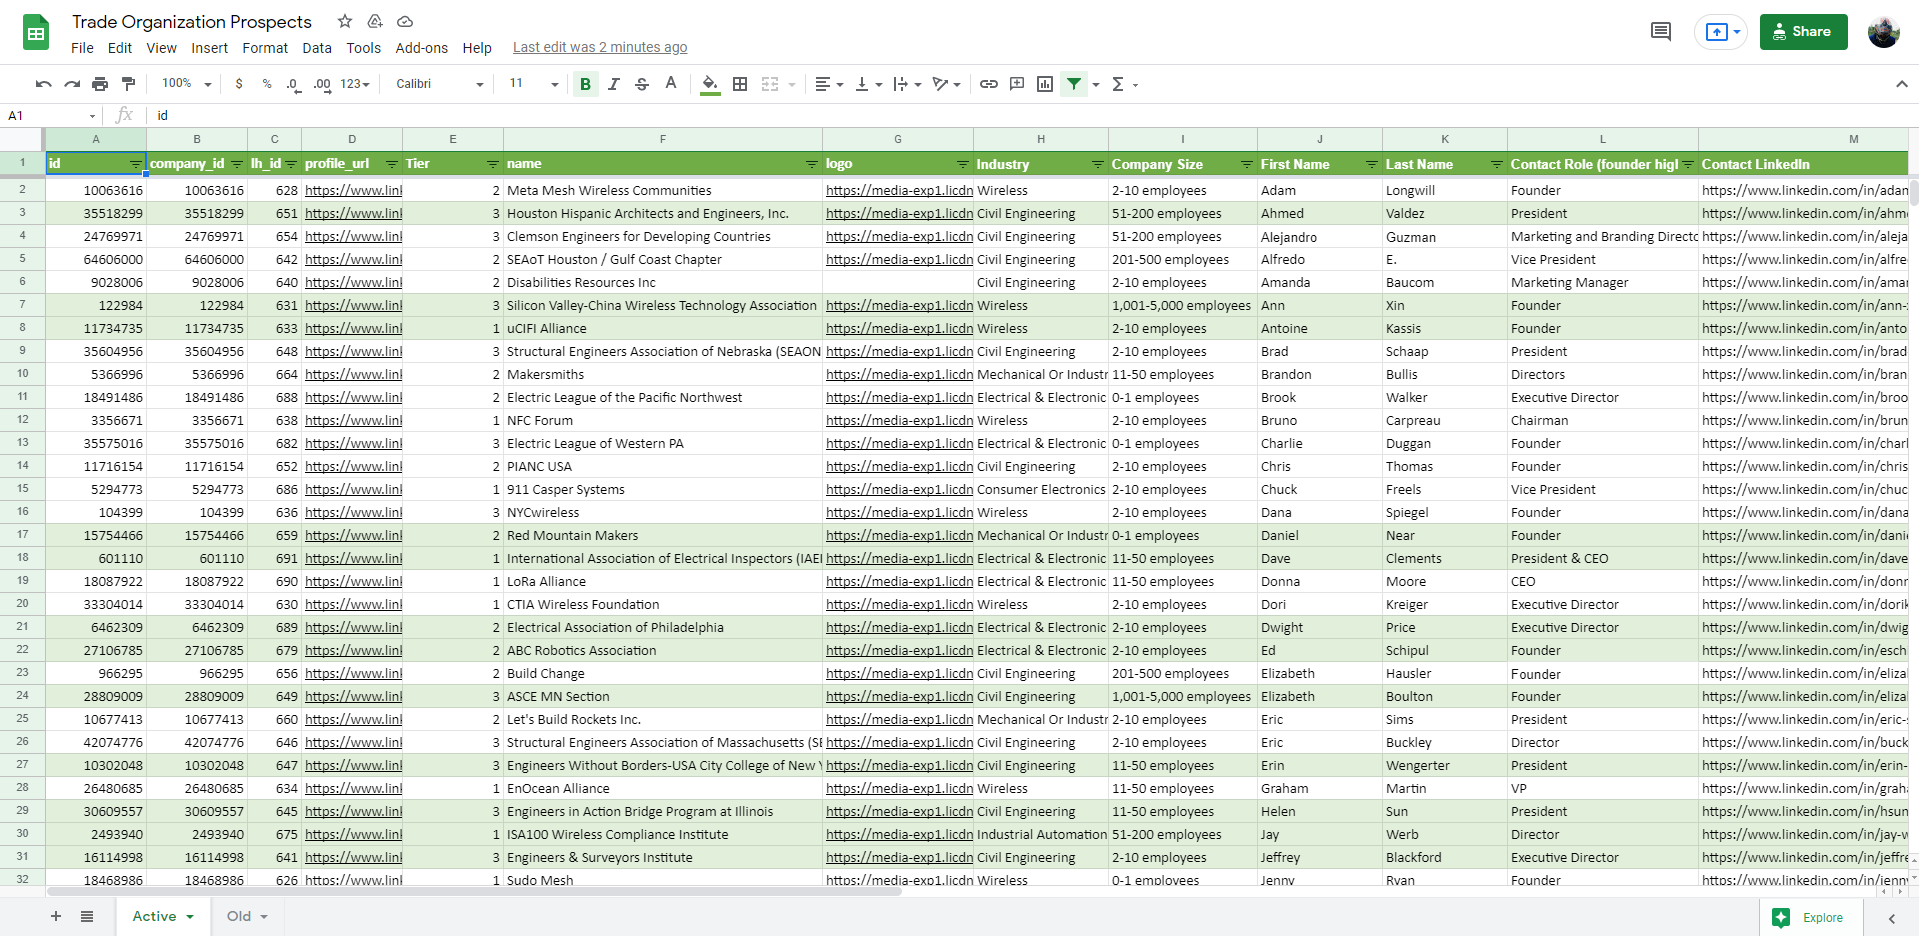Open the Functions sigma menu
Screen dimensions: 1919x936
point(1124,84)
